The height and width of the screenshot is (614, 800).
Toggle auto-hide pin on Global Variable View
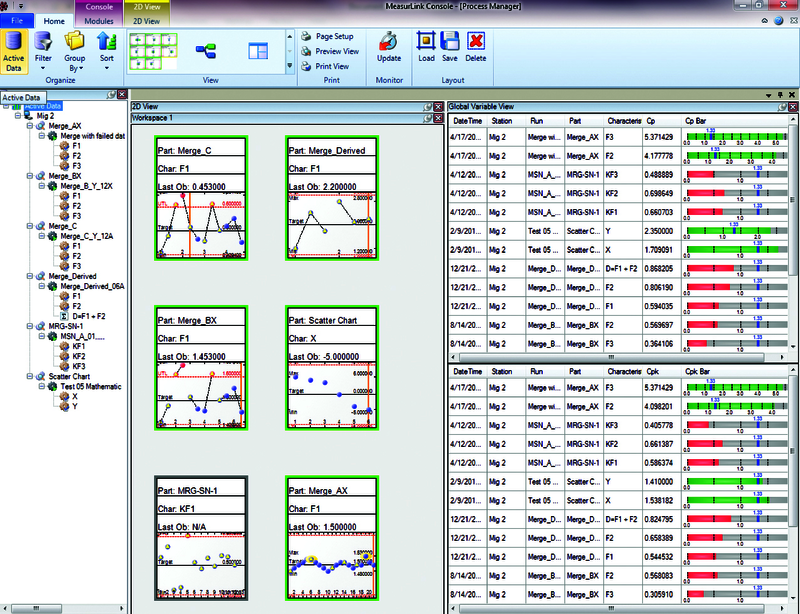[781, 106]
